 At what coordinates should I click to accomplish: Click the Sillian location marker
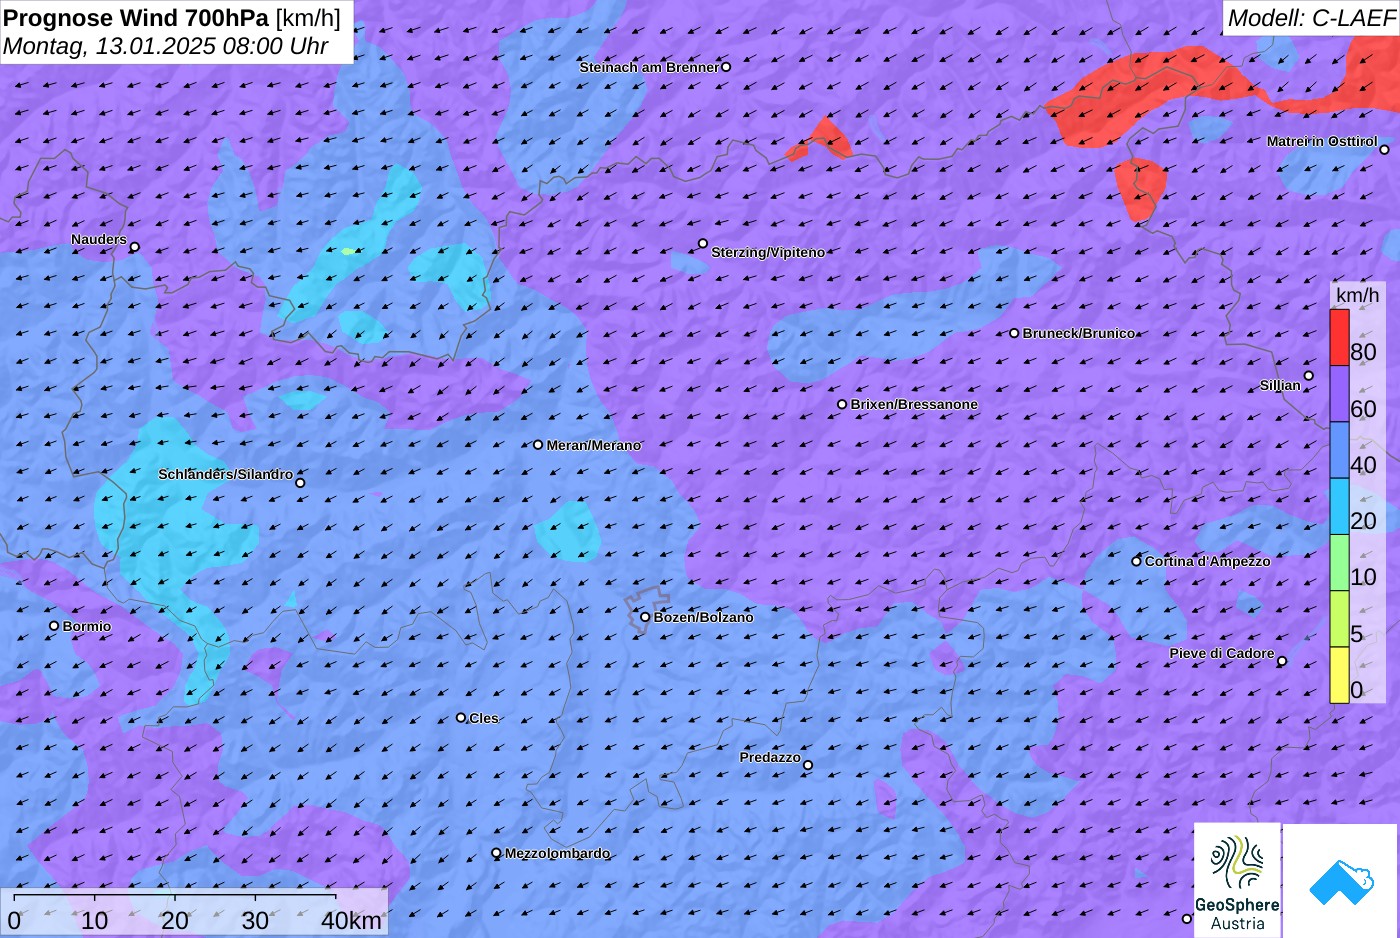tap(1308, 376)
